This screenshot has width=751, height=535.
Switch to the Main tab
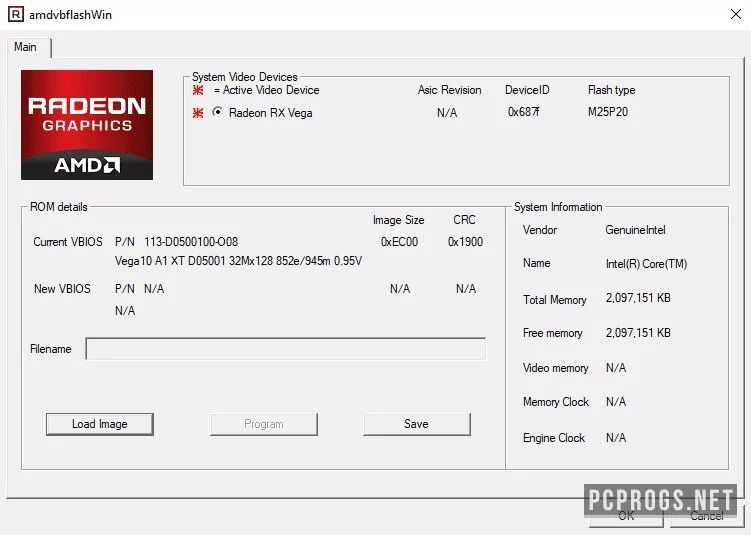25,47
